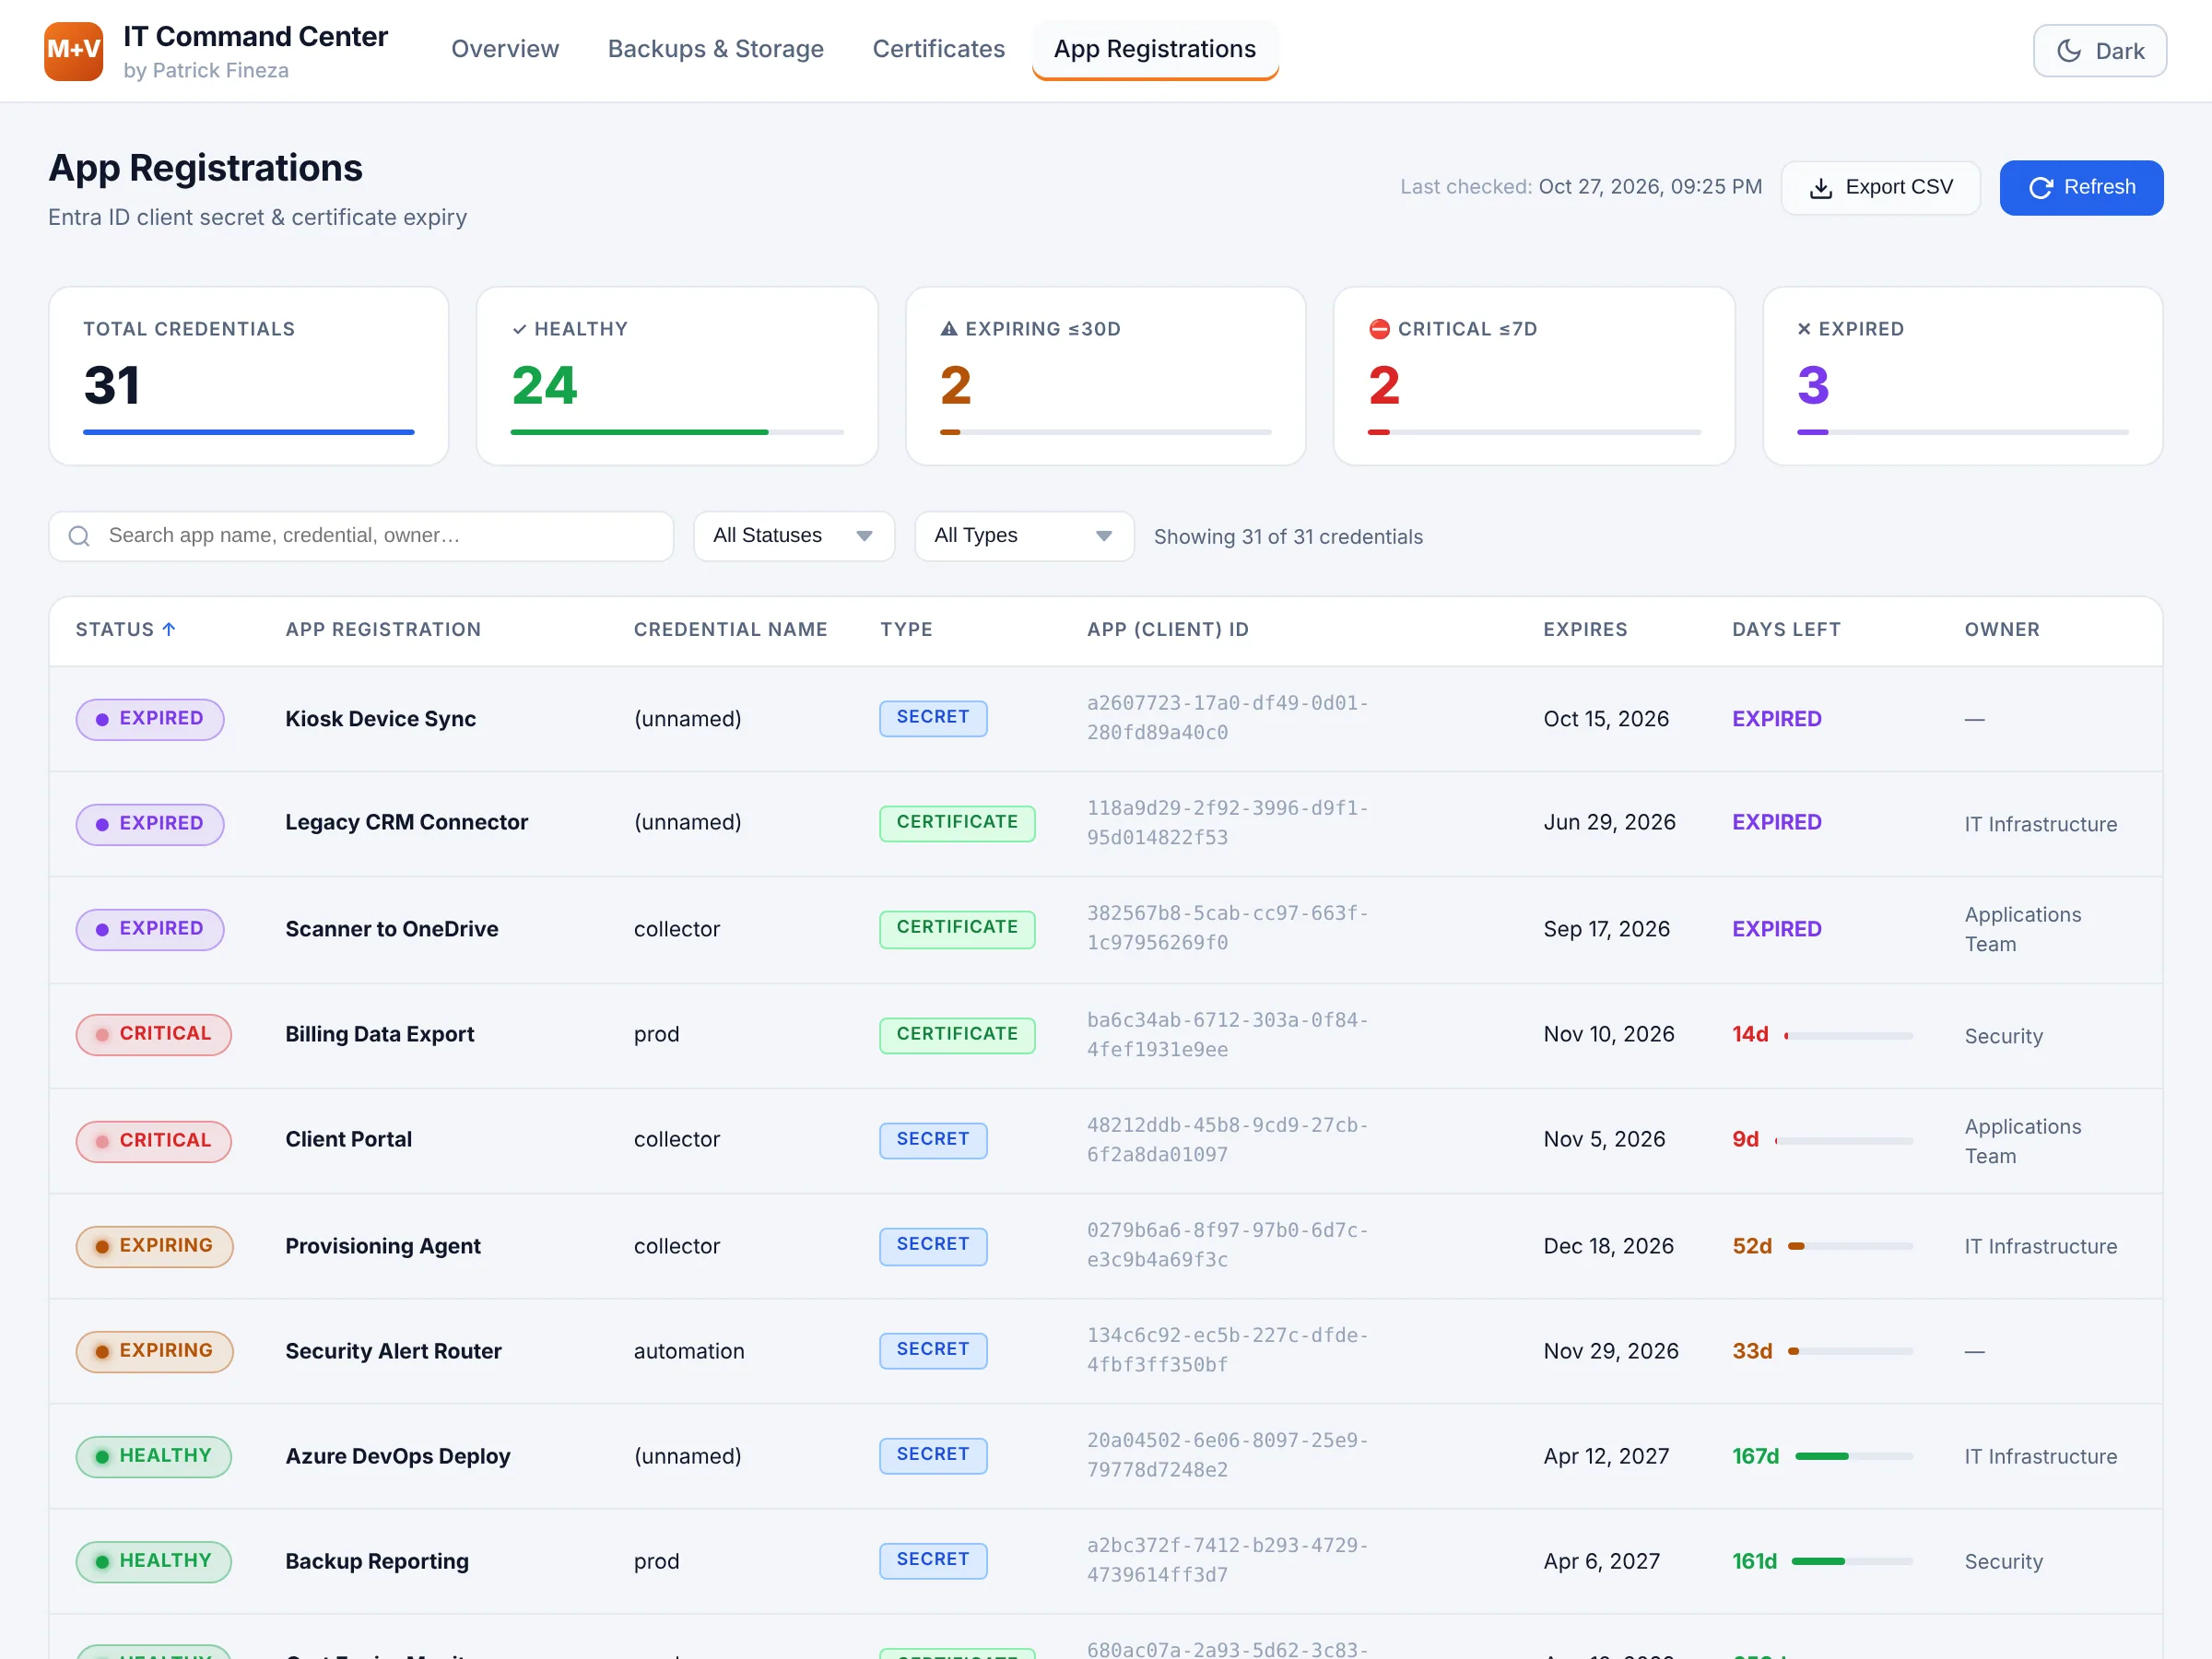The height and width of the screenshot is (1659, 2212).
Task: Click the Expired 3 summary card
Action: point(1962,376)
